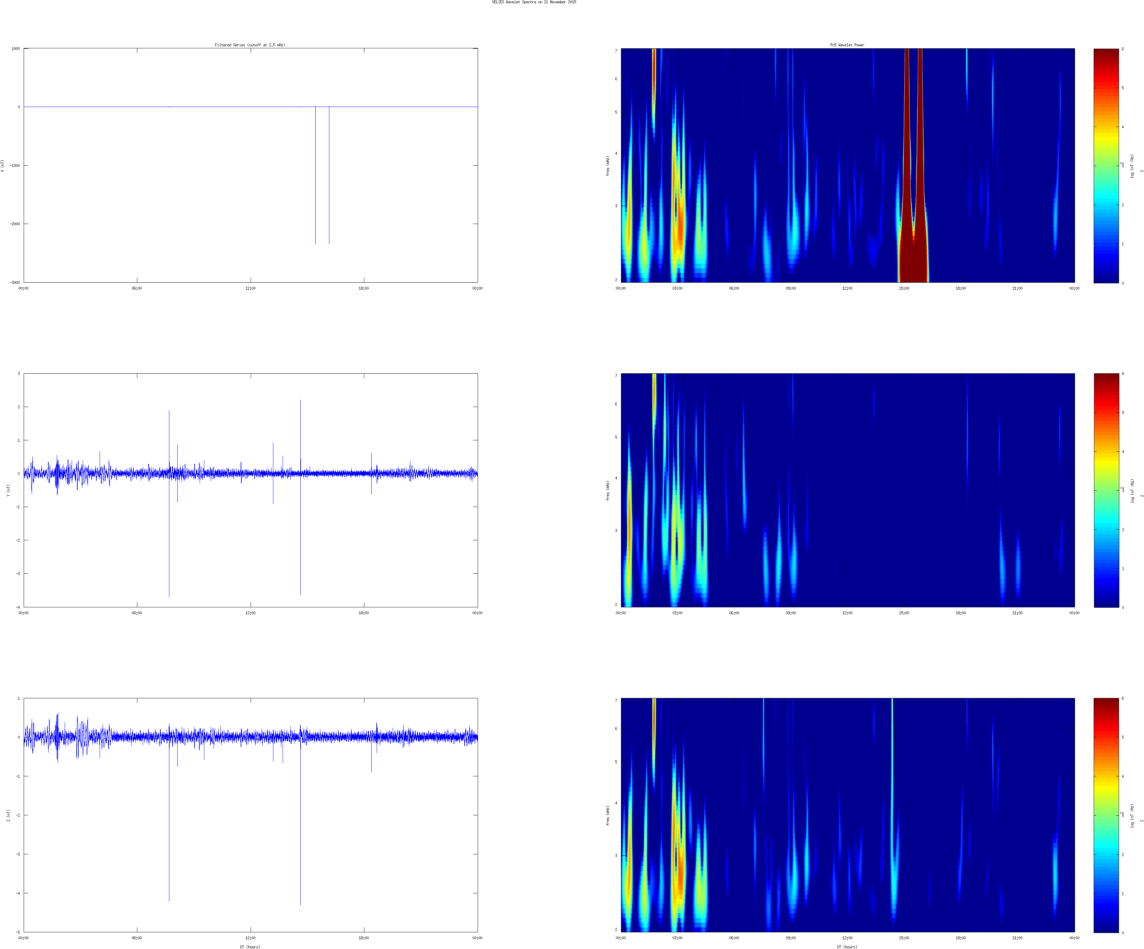Select the Z component filtered time series plot
The image size is (1144, 949).
251,815
